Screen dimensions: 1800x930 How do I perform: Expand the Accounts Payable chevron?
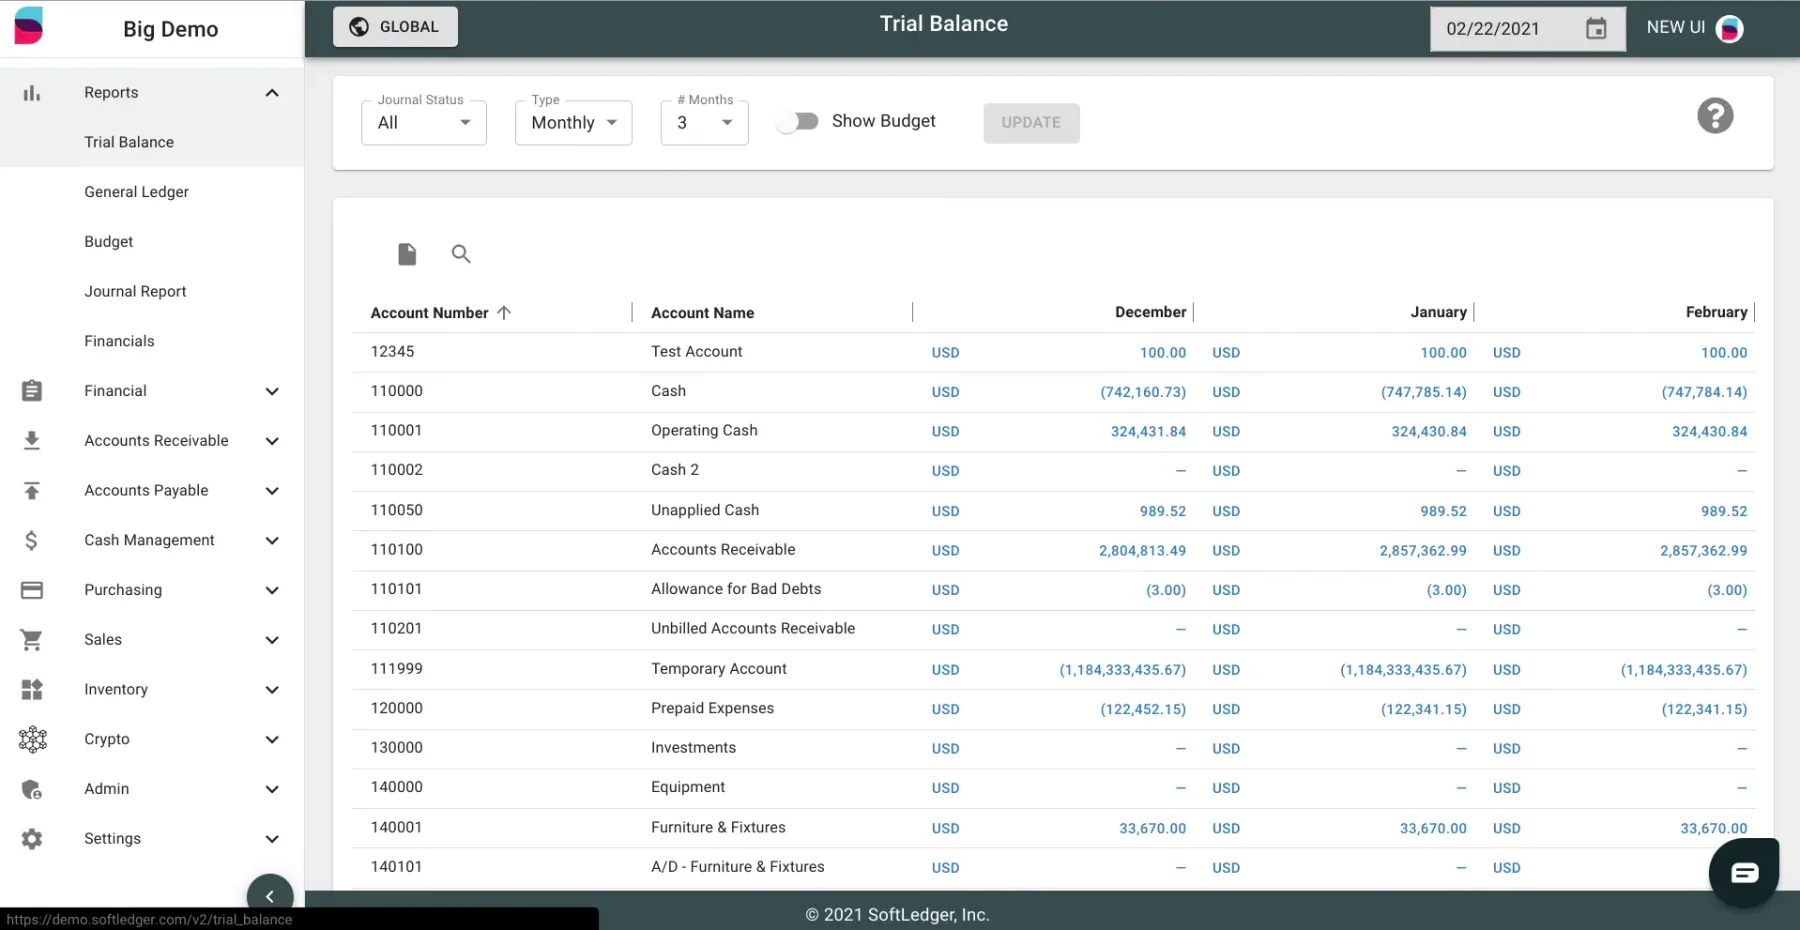pyautogui.click(x=272, y=491)
